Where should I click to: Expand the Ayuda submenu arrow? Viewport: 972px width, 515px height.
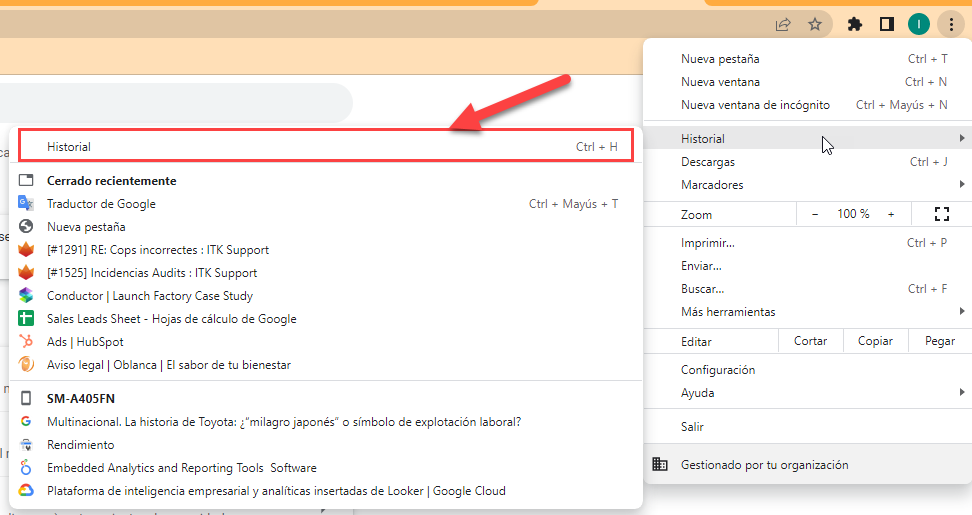click(961, 392)
